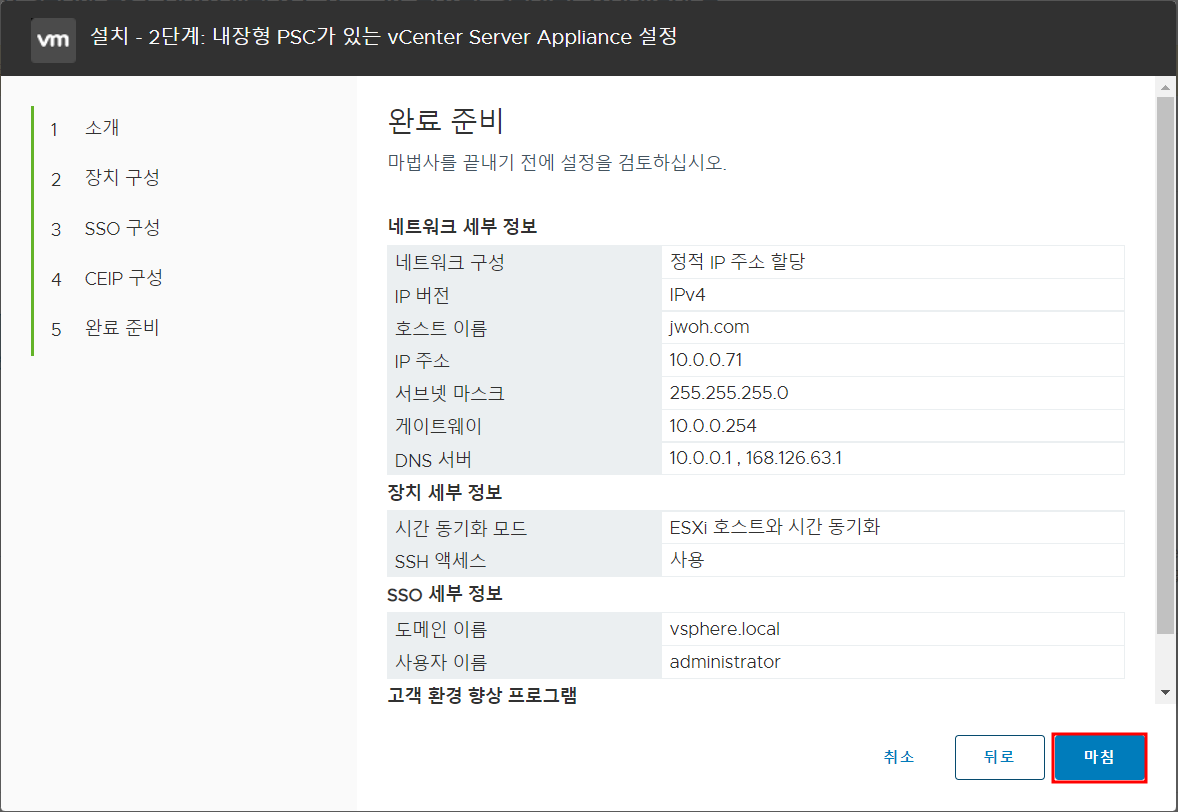Click the SSH 액세스 label cell
The width and height of the screenshot is (1178, 812).
pos(524,560)
